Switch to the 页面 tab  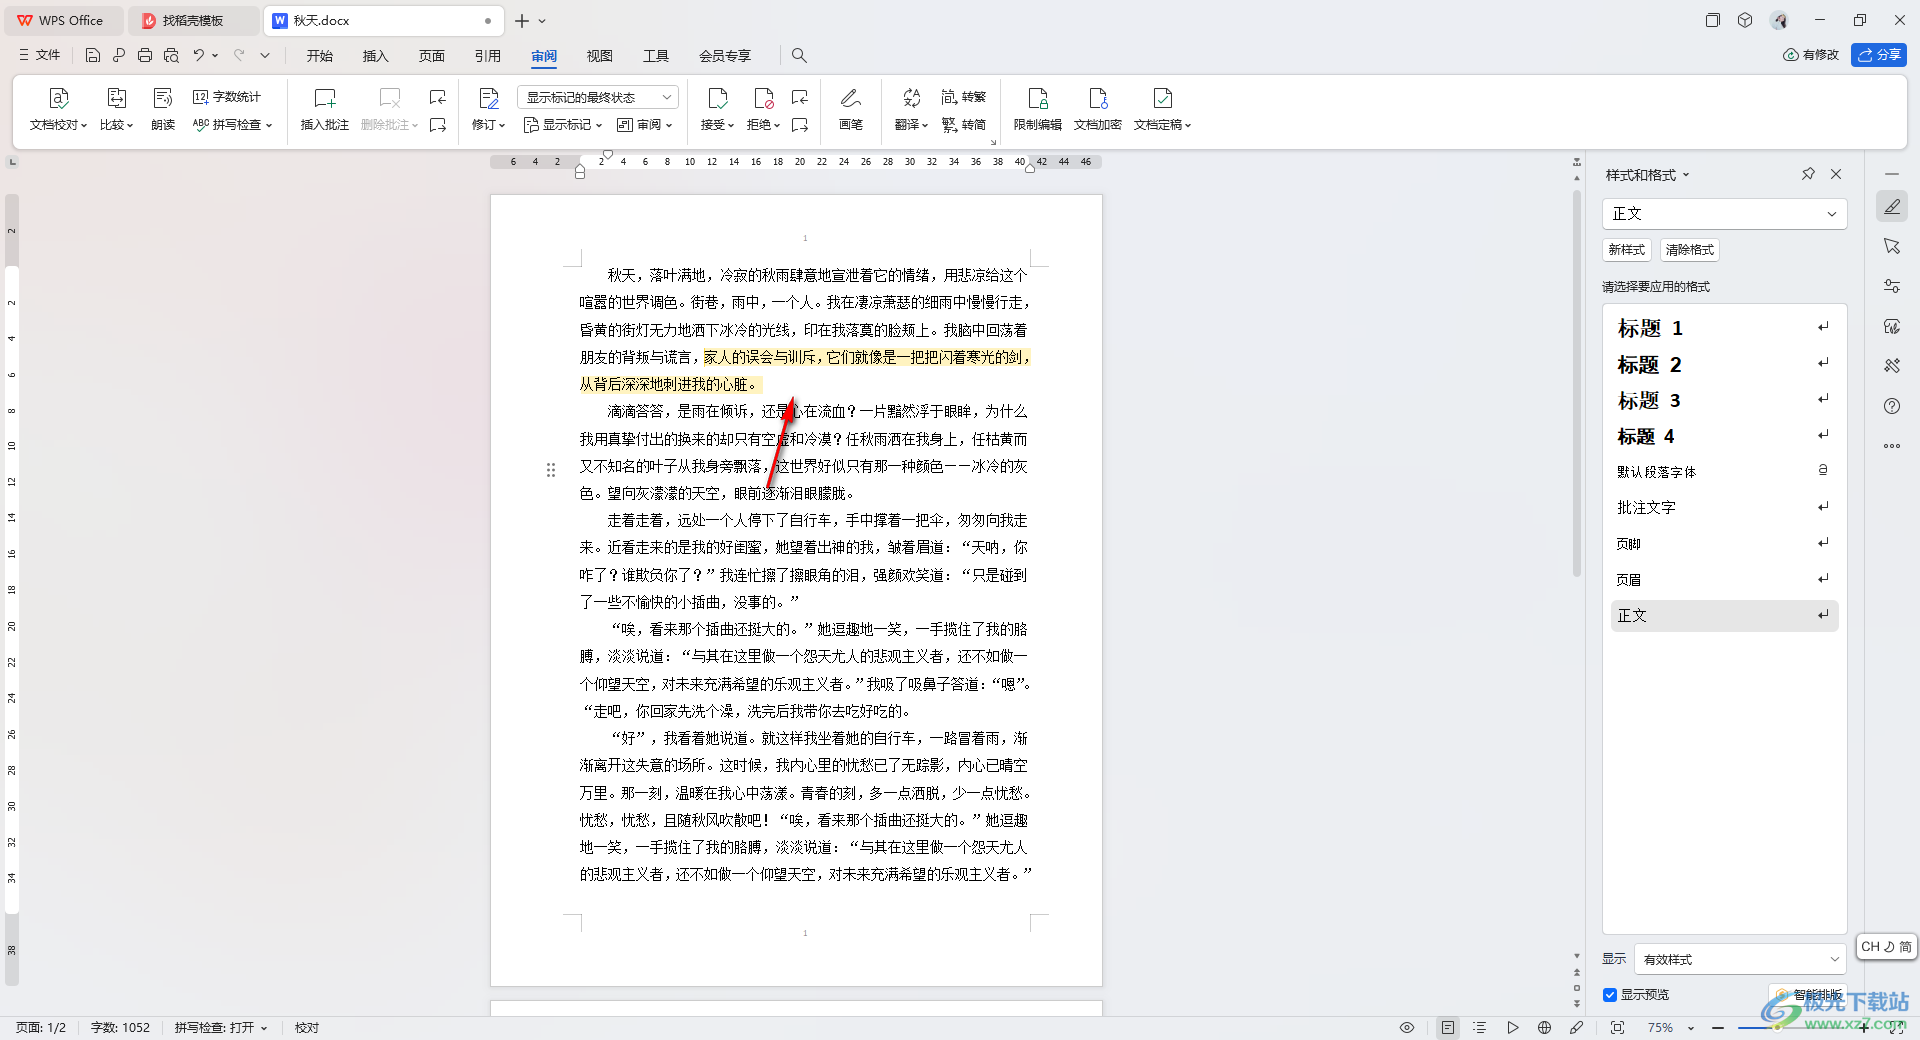click(x=432, y=56)
